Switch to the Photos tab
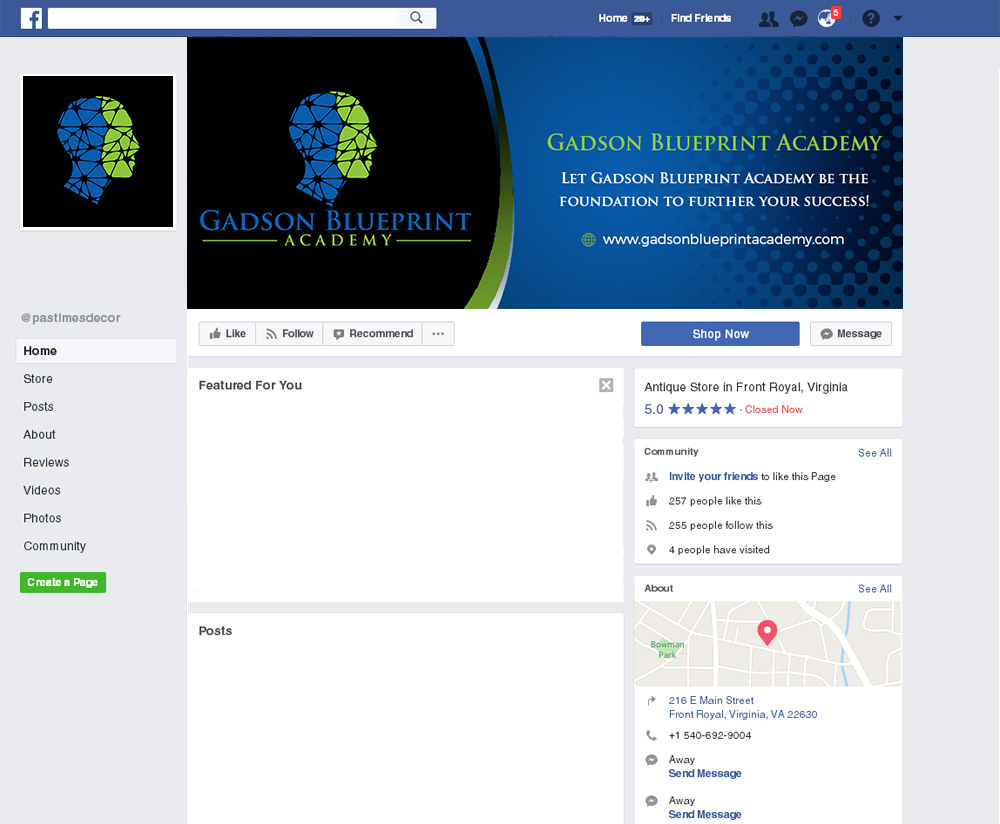Viewport: 1000px width, 824px height. click(x=42, y=518)
